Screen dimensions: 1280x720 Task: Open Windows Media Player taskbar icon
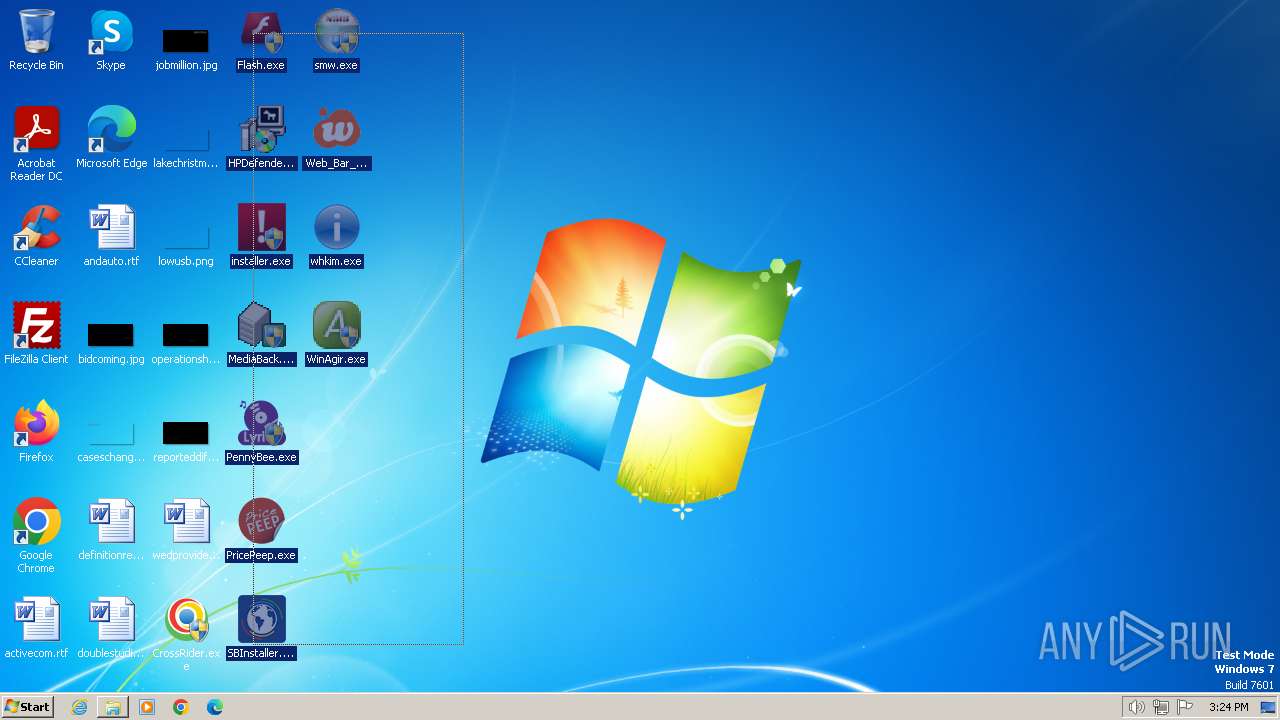pos(147,707)
